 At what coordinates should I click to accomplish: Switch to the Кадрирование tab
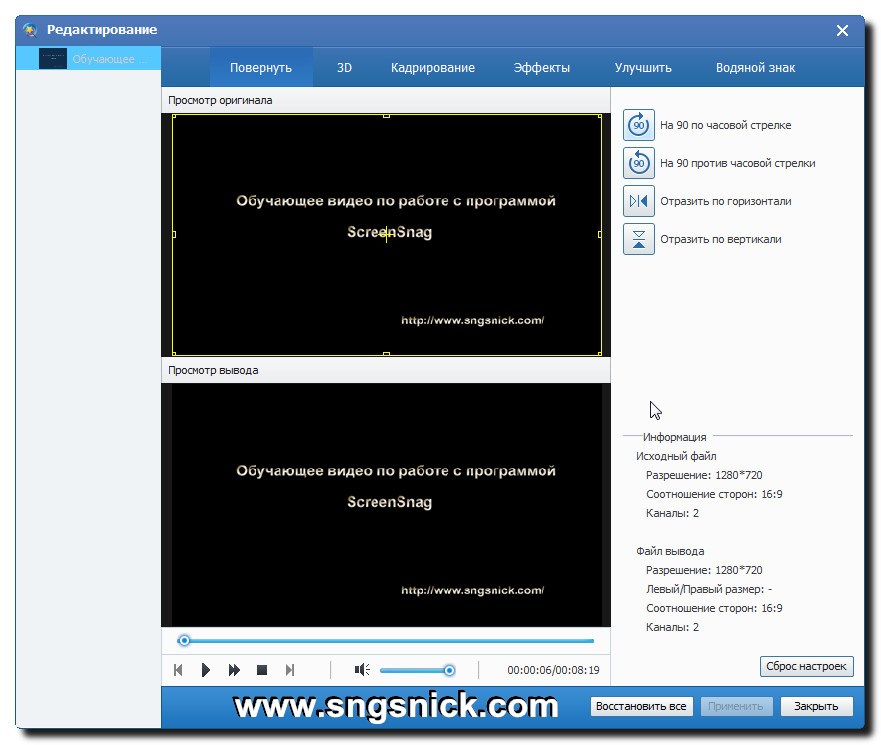(433, 67)
